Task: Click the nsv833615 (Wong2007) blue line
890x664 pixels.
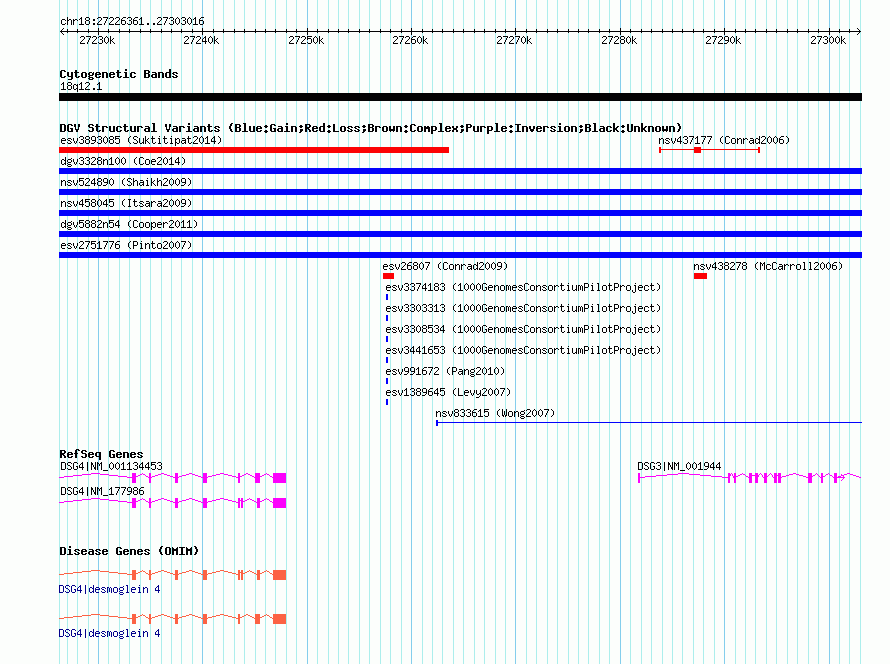Action: 649,423
